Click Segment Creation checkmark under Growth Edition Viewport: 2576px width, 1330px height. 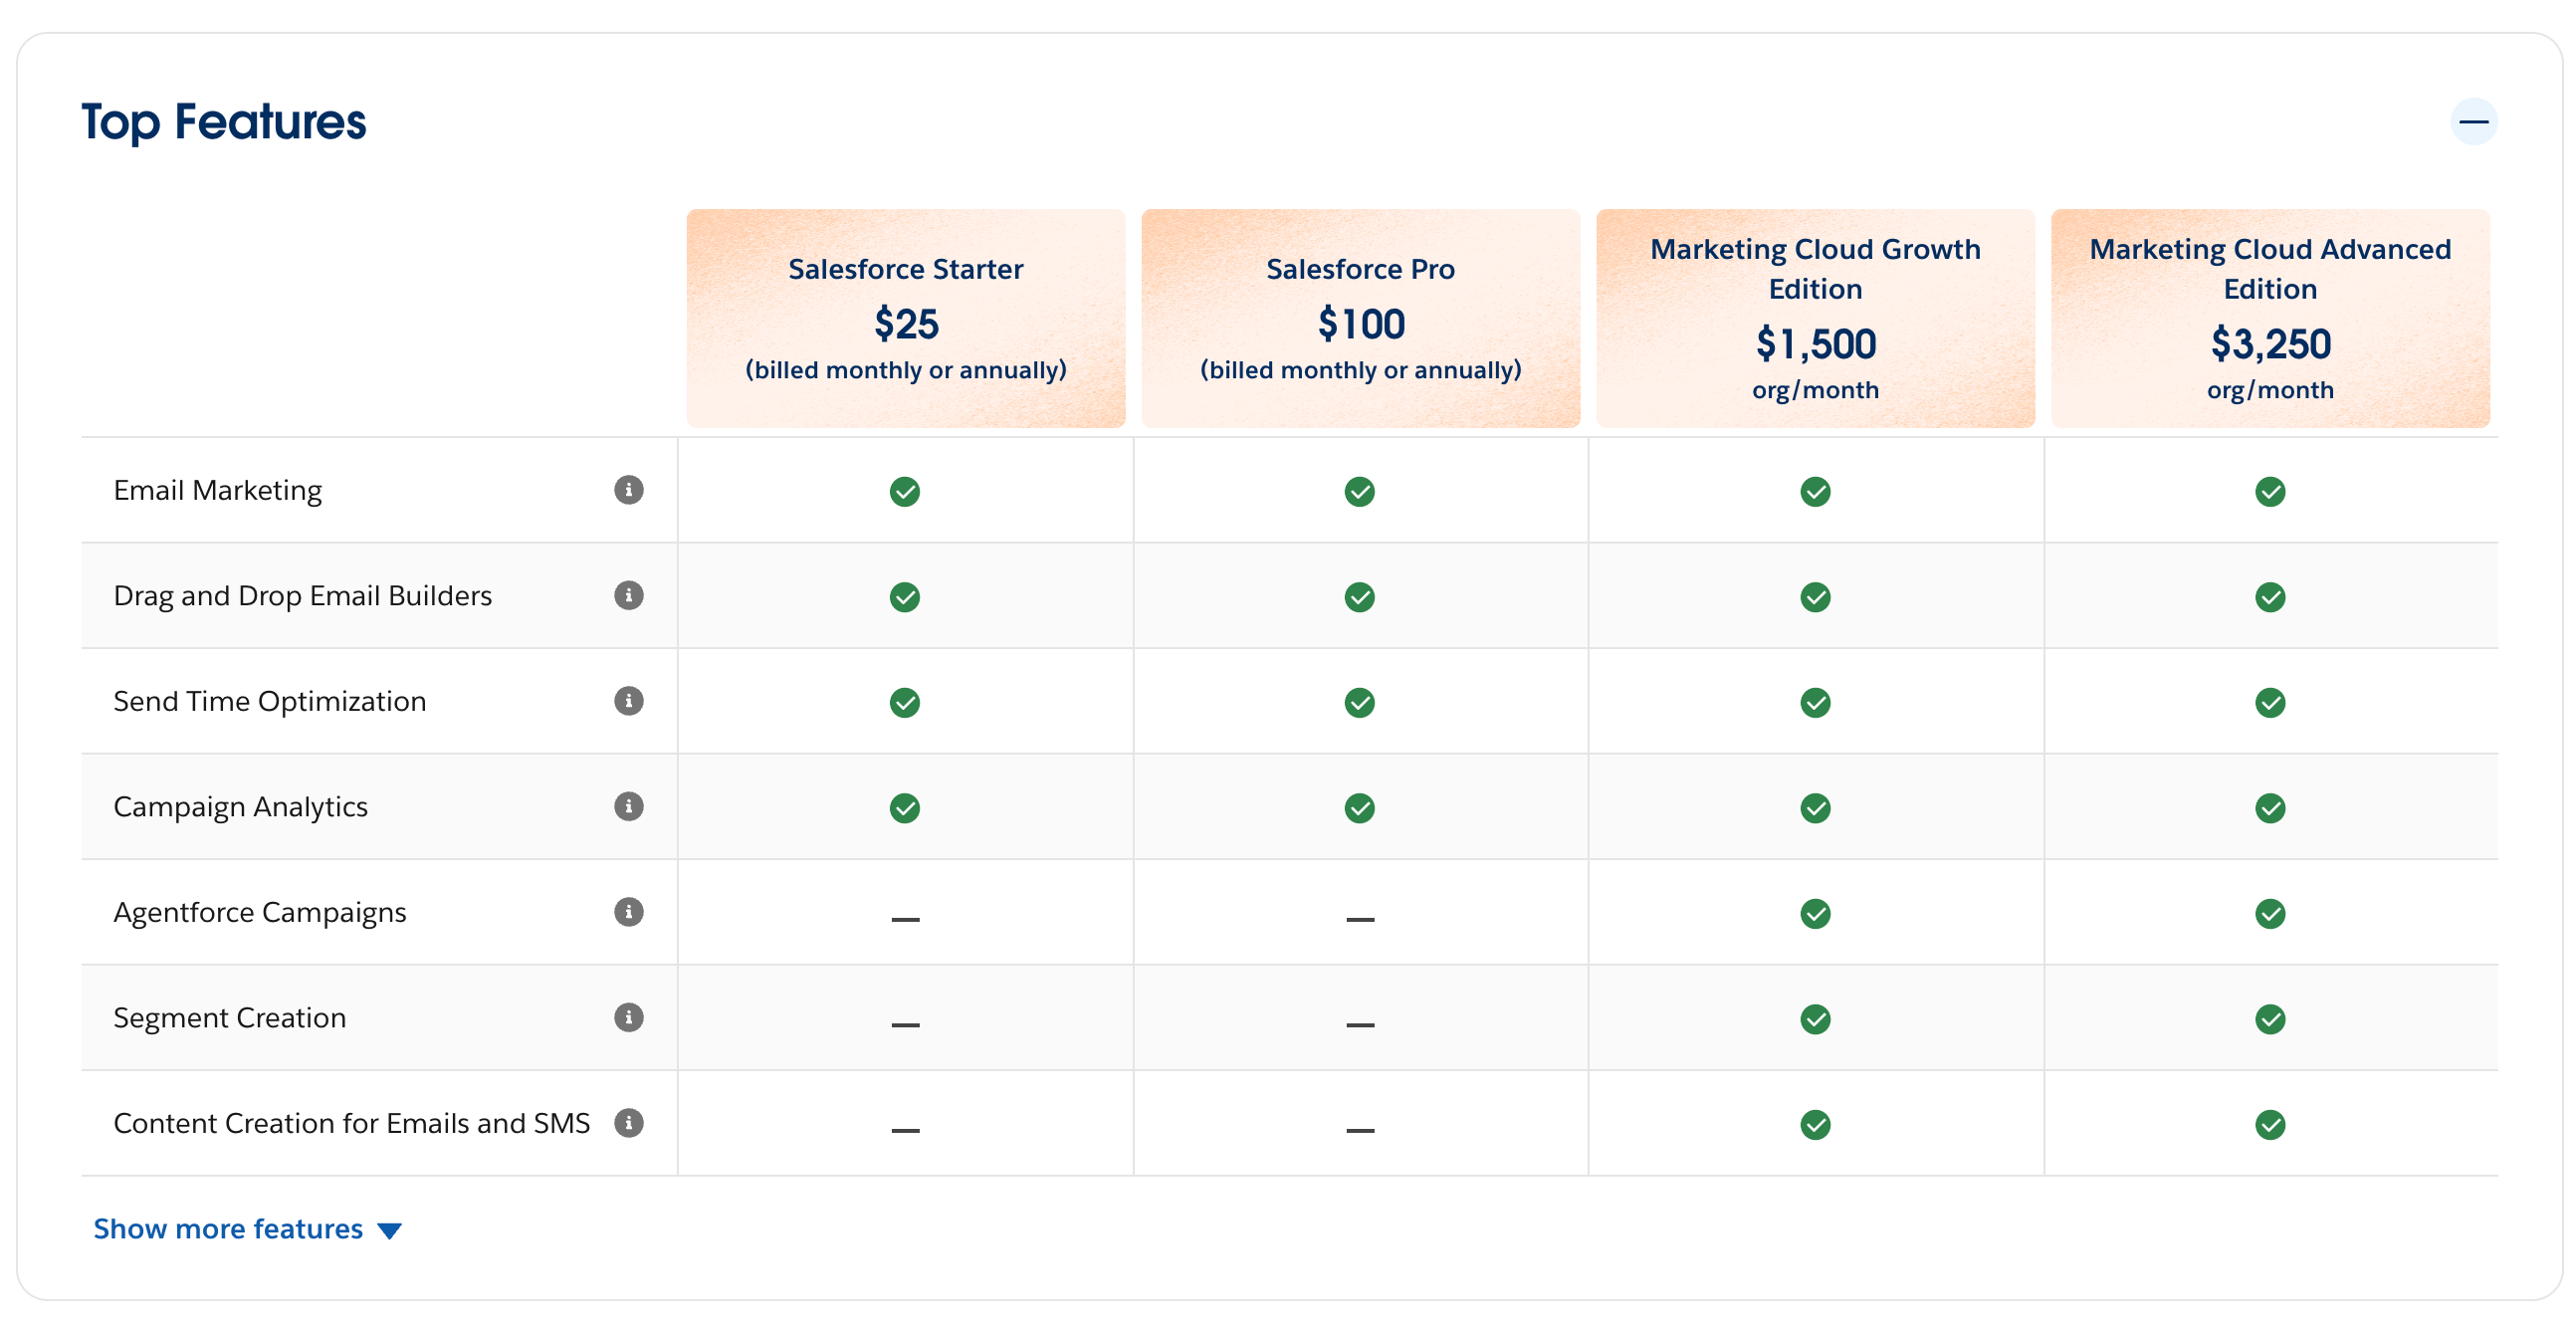pos(1815,1020)
